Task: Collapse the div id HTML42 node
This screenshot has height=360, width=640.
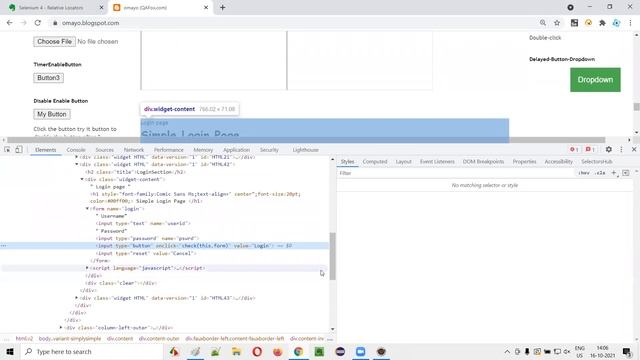Action: 77,164
